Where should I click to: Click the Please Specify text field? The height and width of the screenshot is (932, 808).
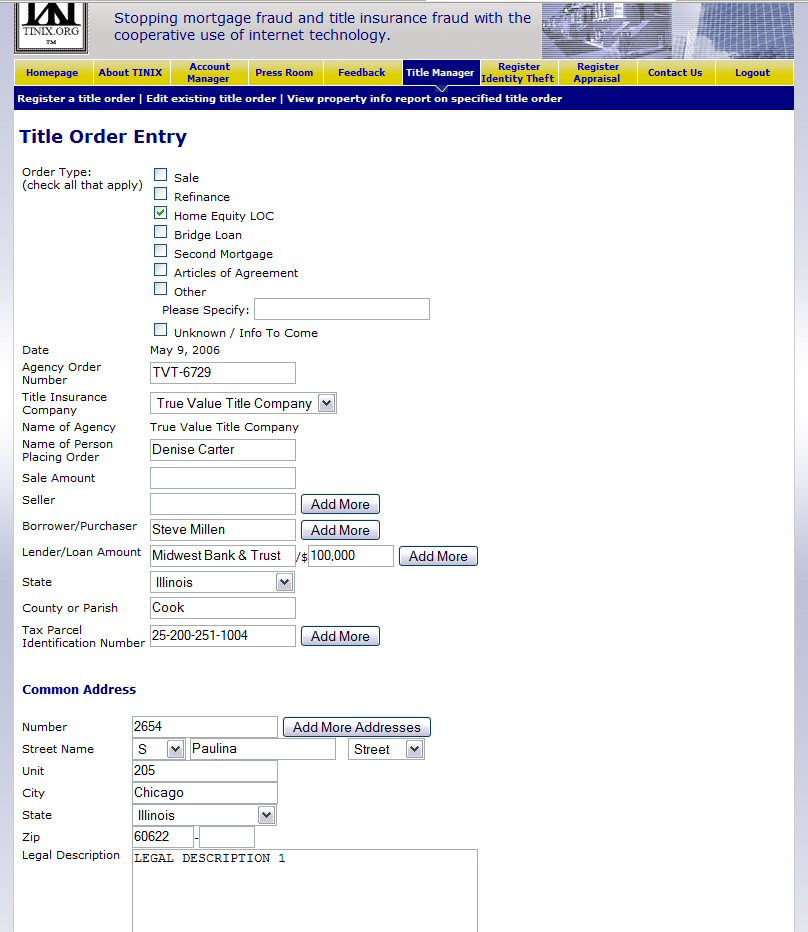342,309
